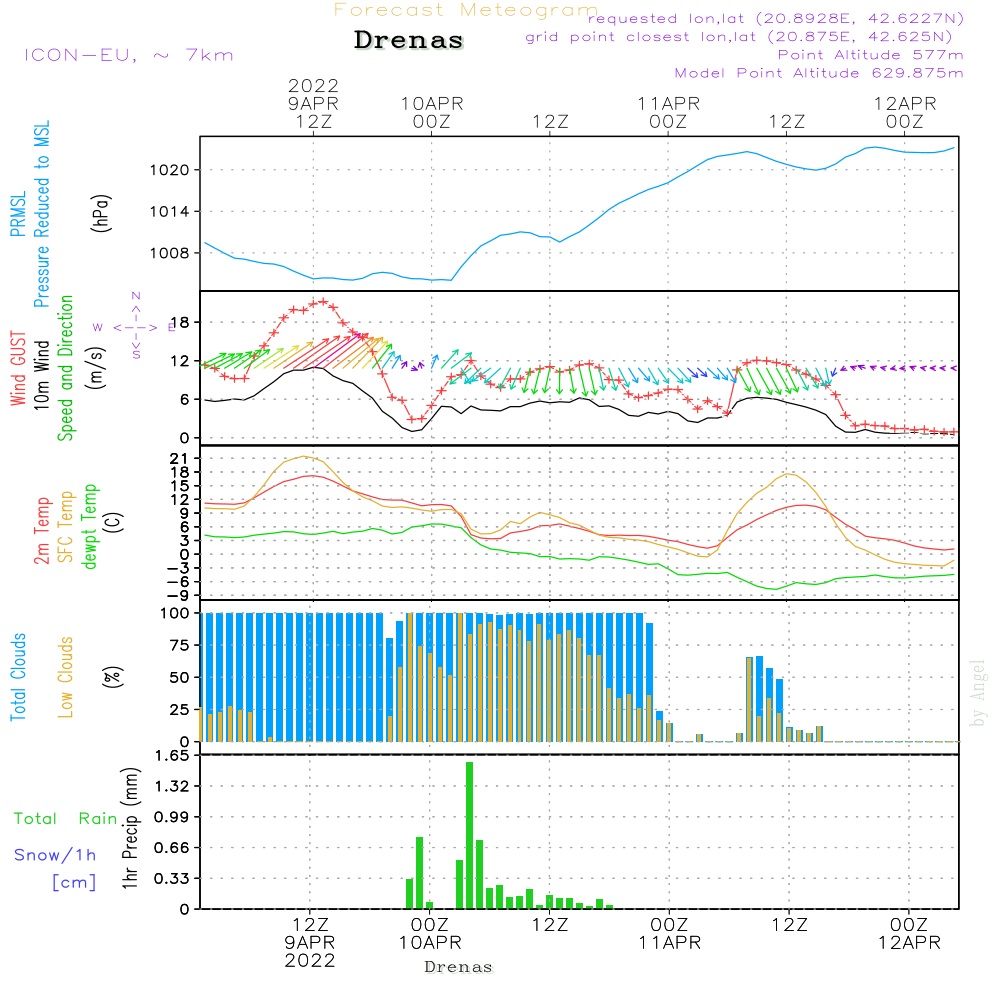Click the 0.99 value on precipitation axis
This screenshot has width=1000, height=1000.
(172, 817)
